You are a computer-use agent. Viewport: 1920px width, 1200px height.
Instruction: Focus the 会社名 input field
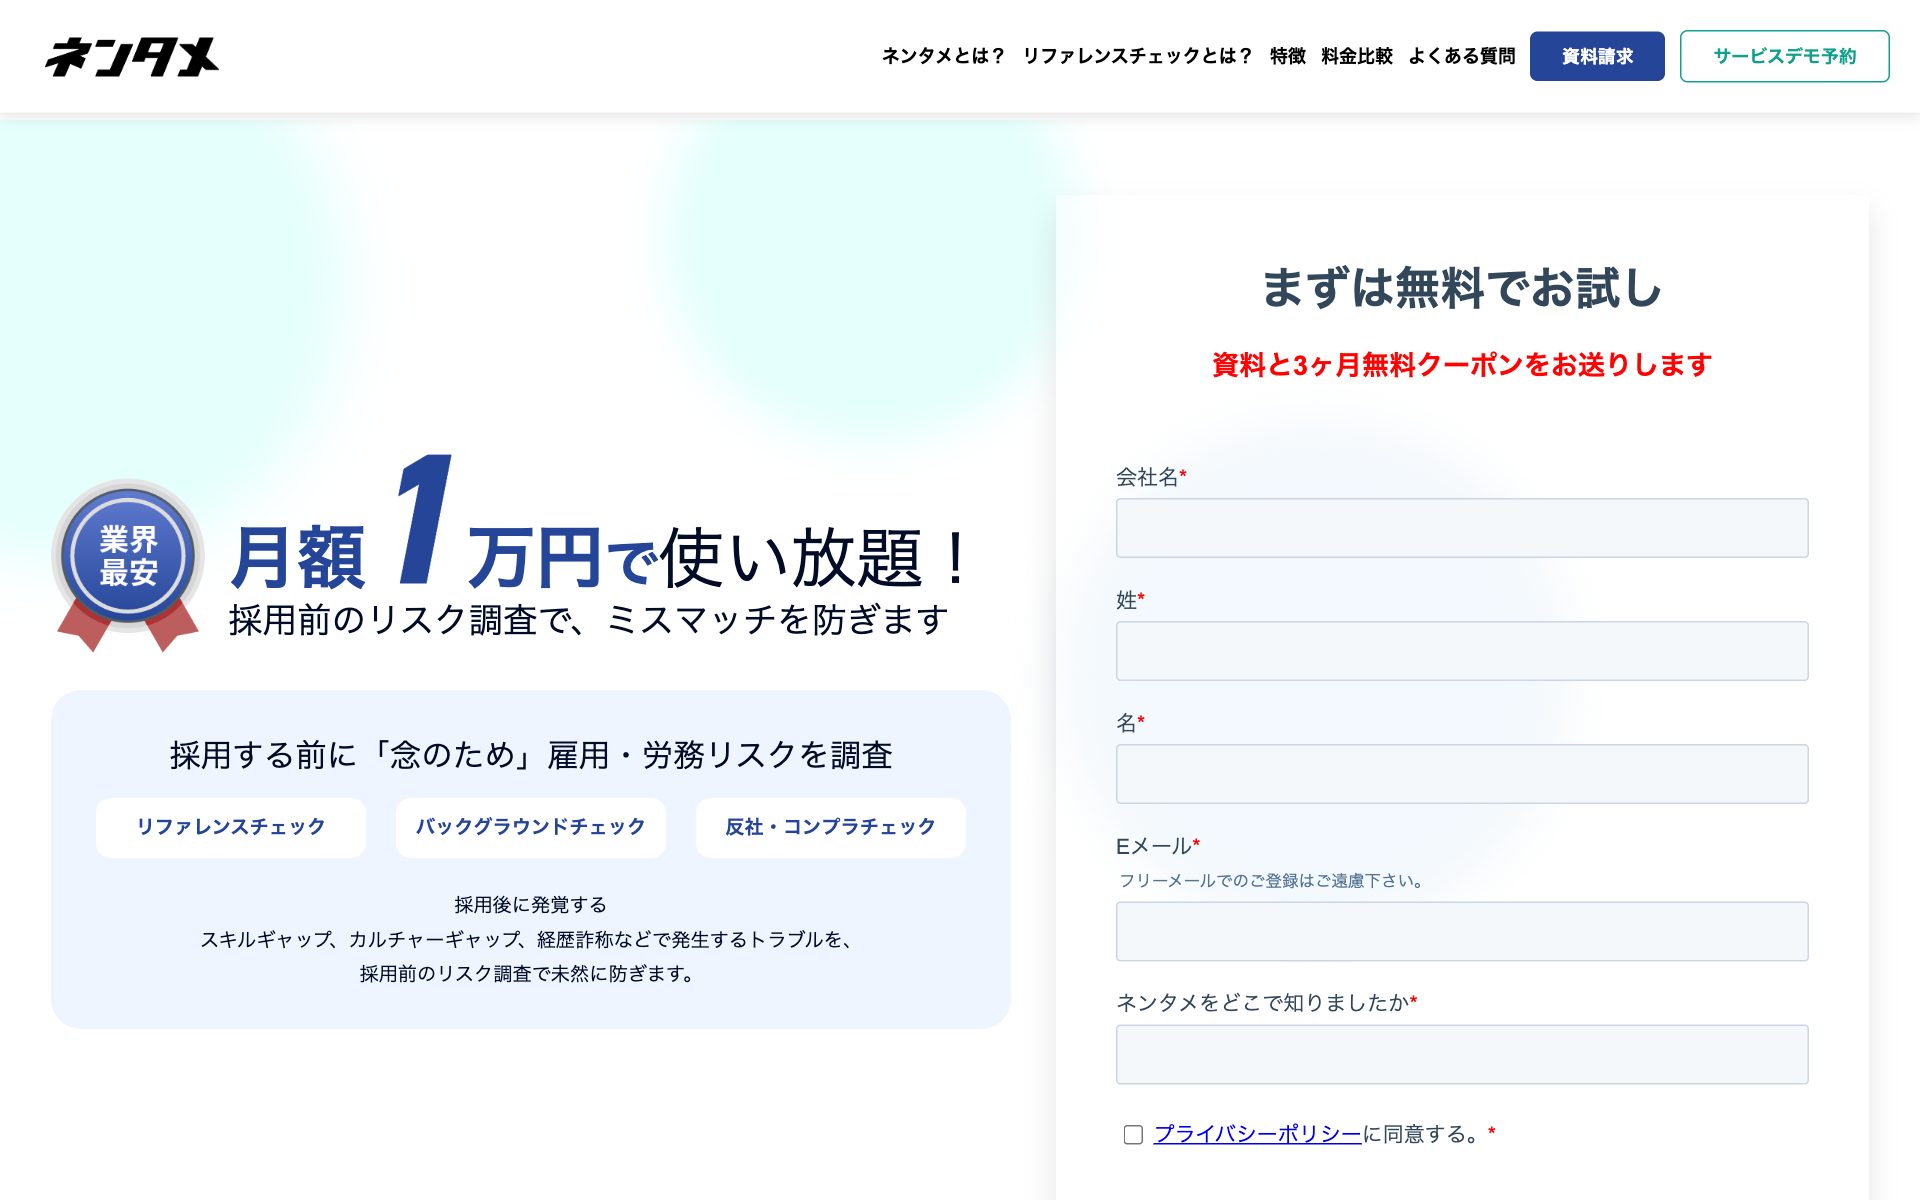click(1462, 528)
